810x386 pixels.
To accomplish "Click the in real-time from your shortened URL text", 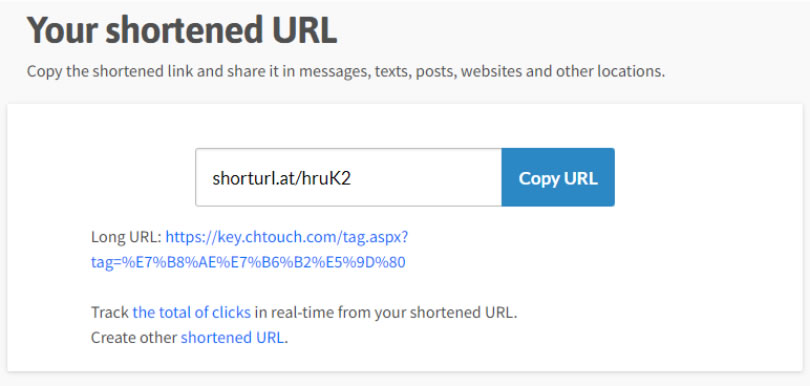I will click(x=386, y=313).
